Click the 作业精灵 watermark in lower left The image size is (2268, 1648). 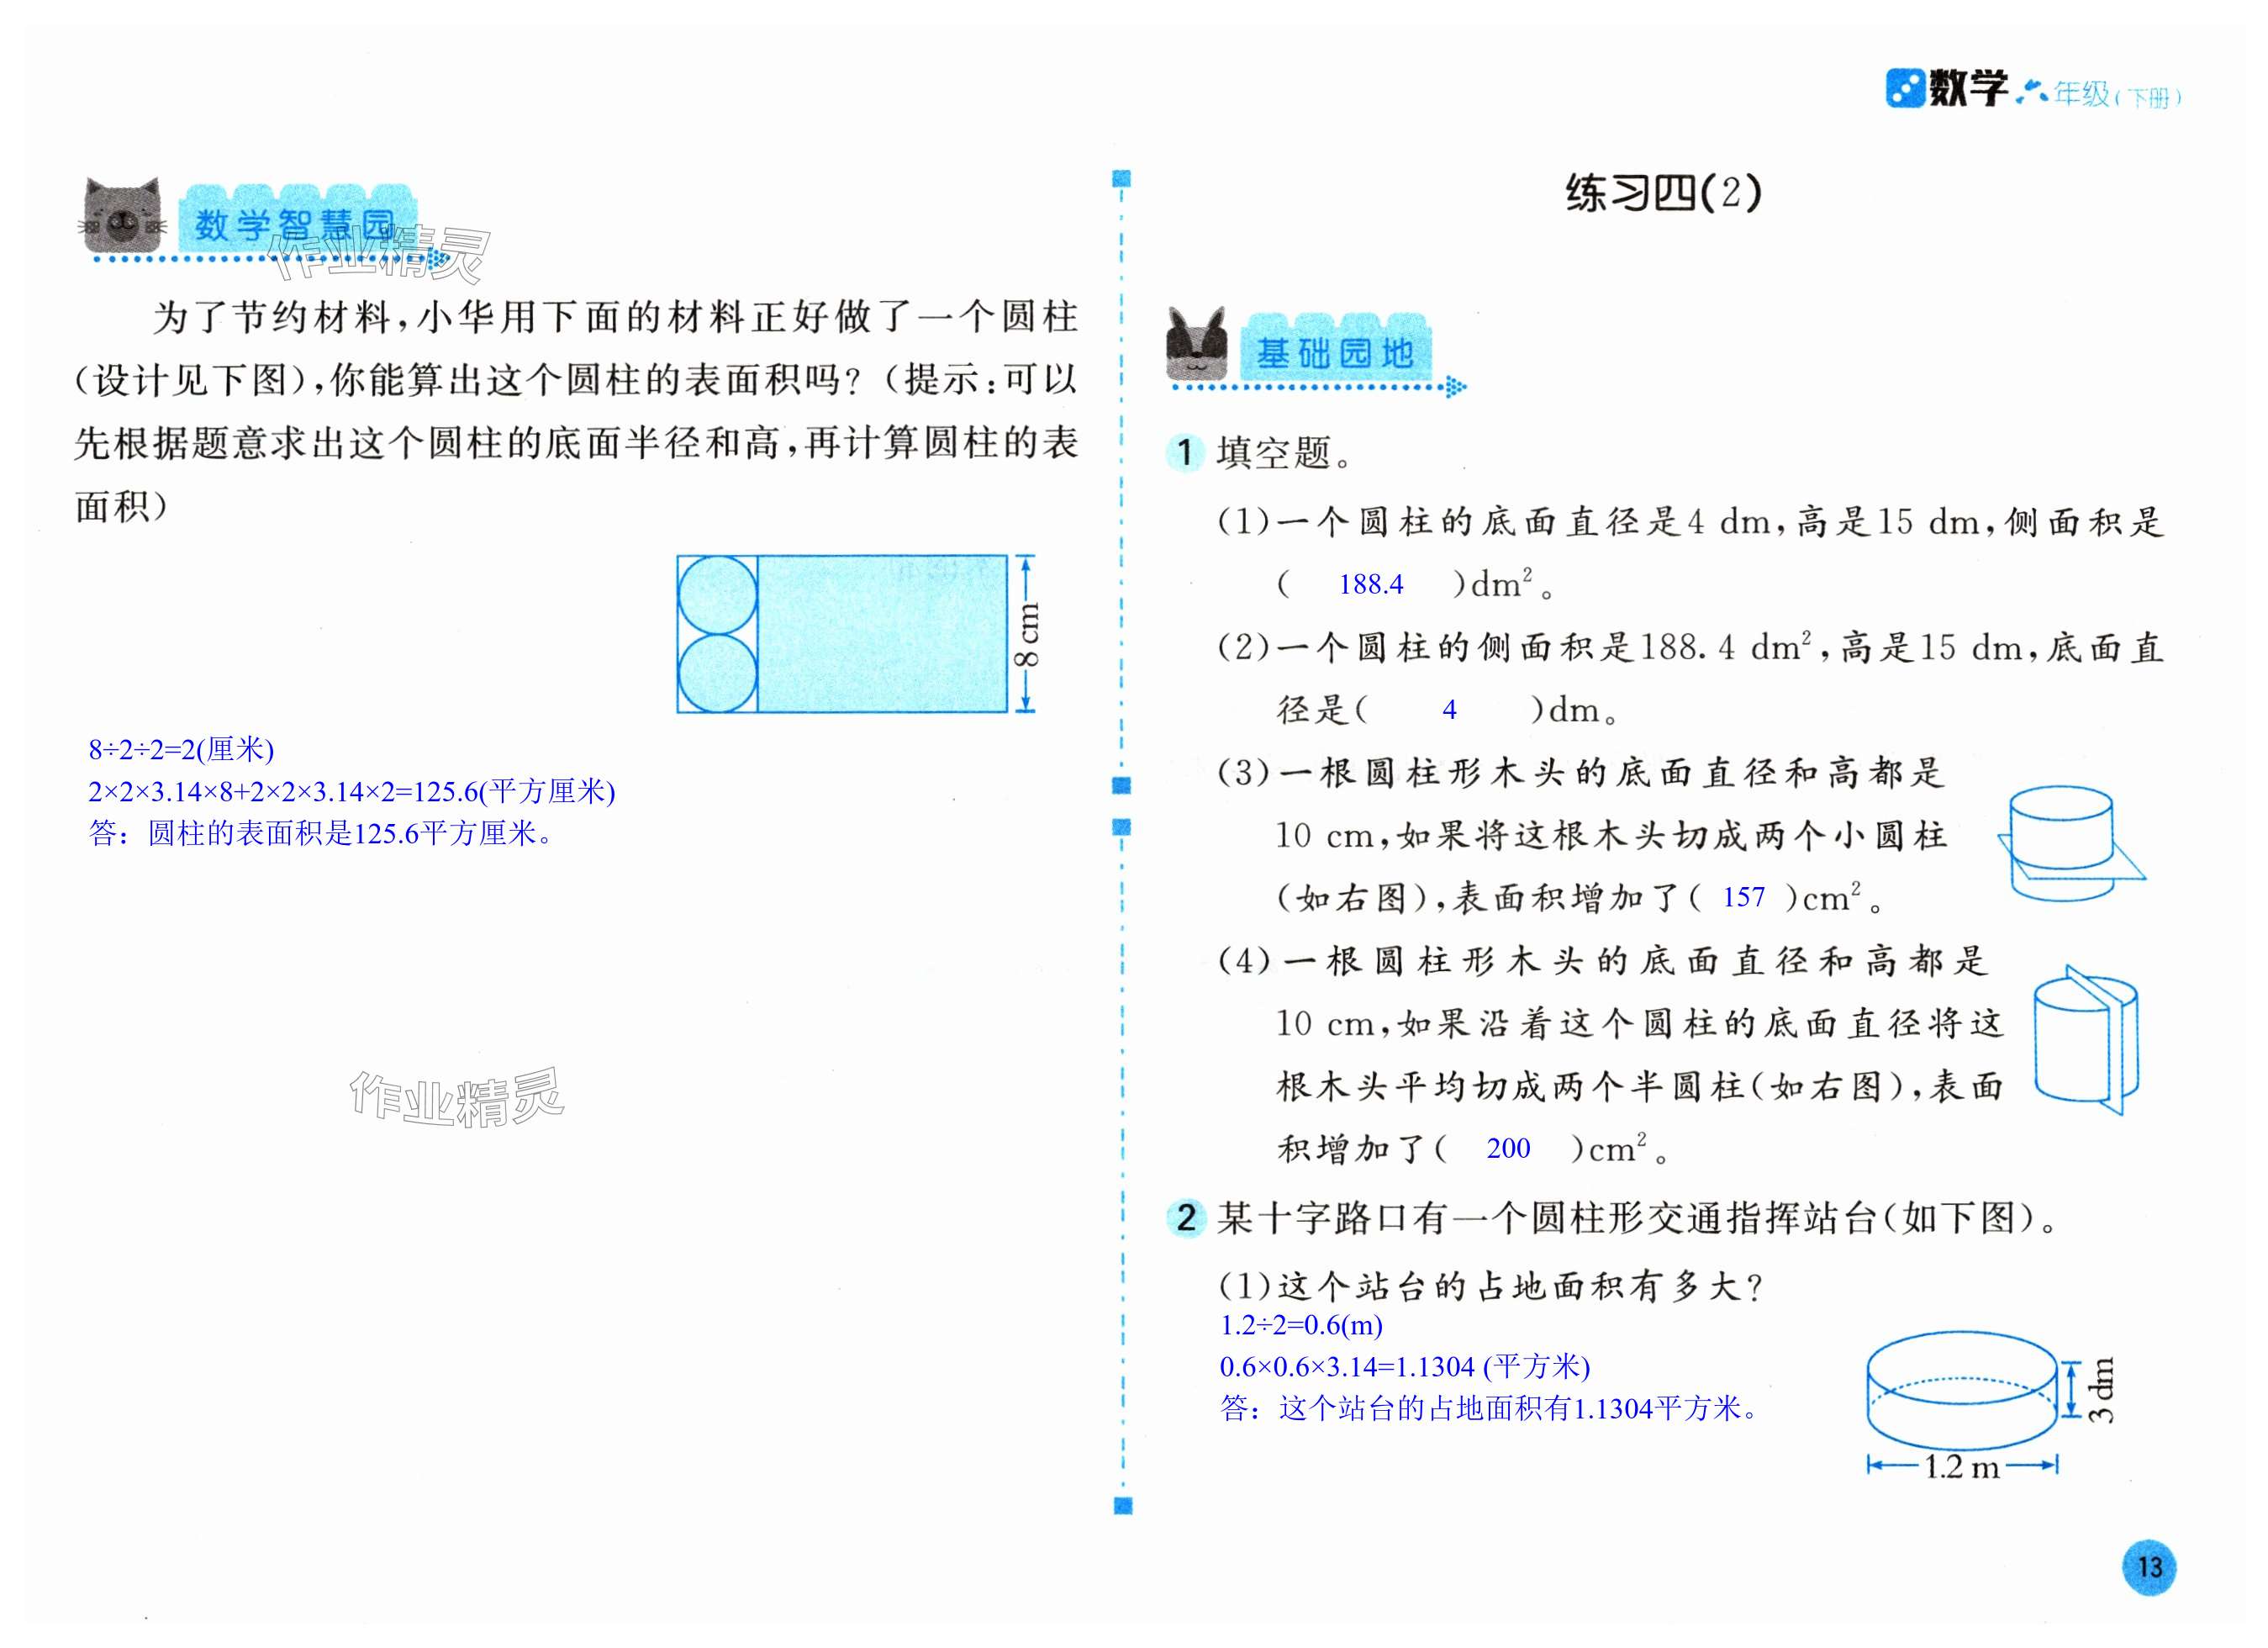click(x=457, y=1098)
